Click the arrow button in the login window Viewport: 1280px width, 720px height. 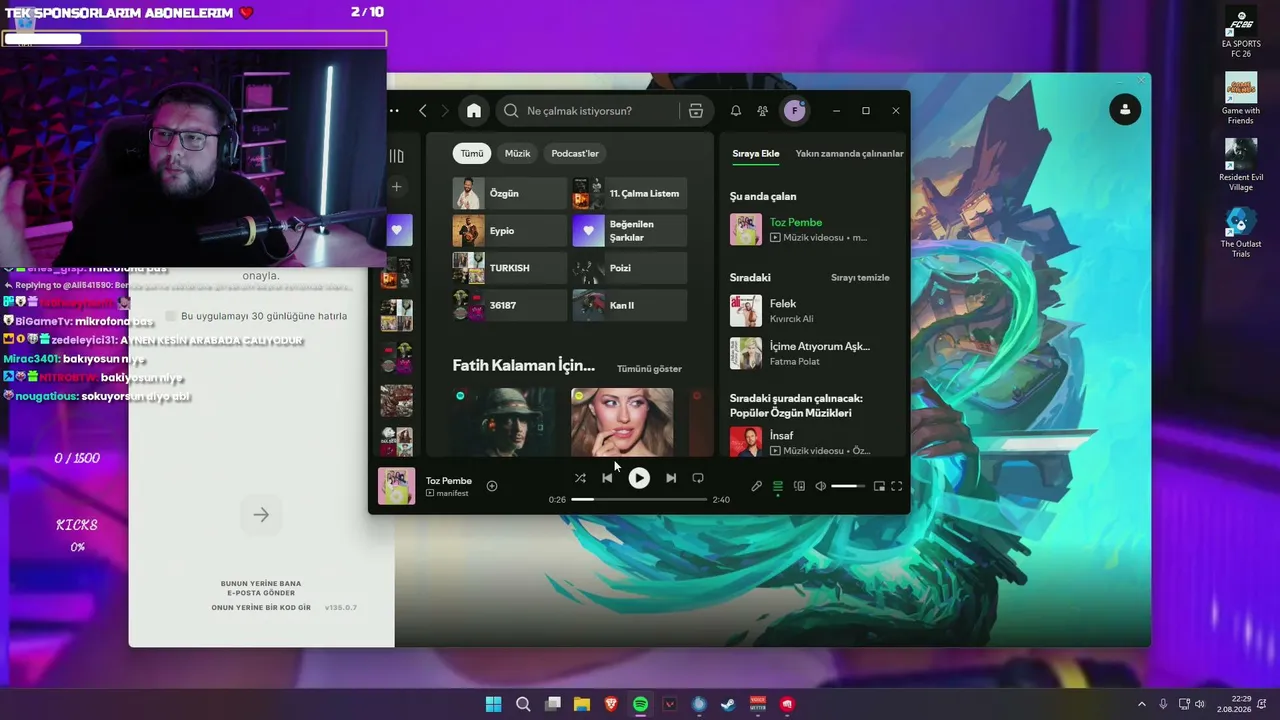tap(261, 515)
